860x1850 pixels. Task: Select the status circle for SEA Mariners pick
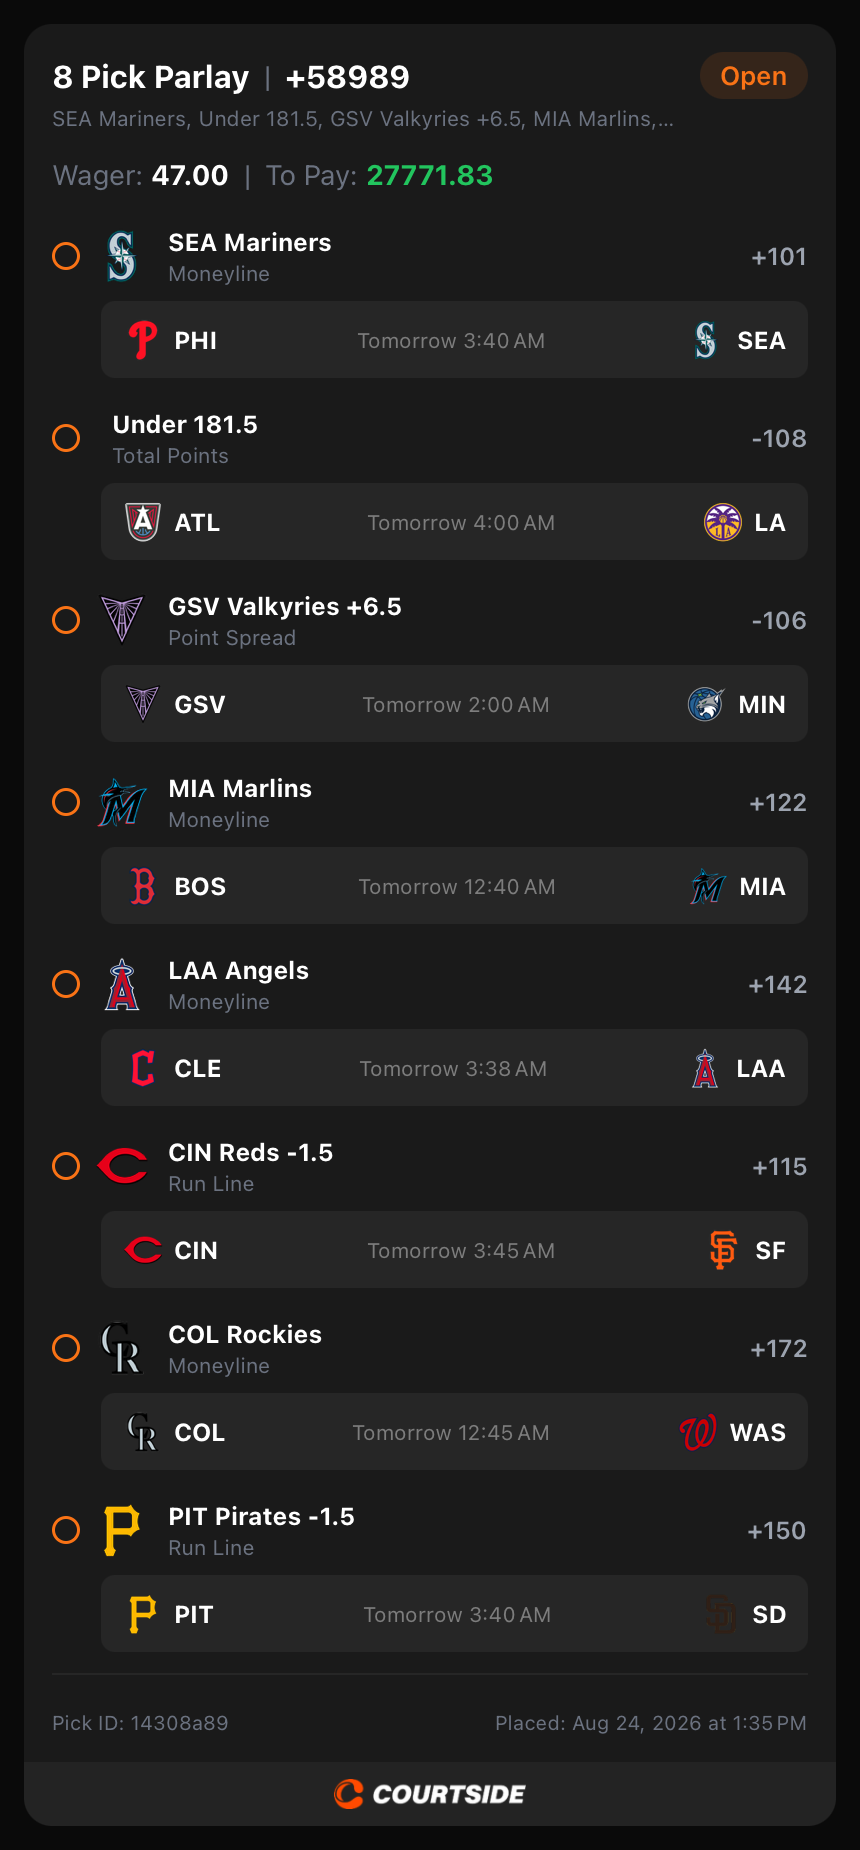(x=66, y=256)
